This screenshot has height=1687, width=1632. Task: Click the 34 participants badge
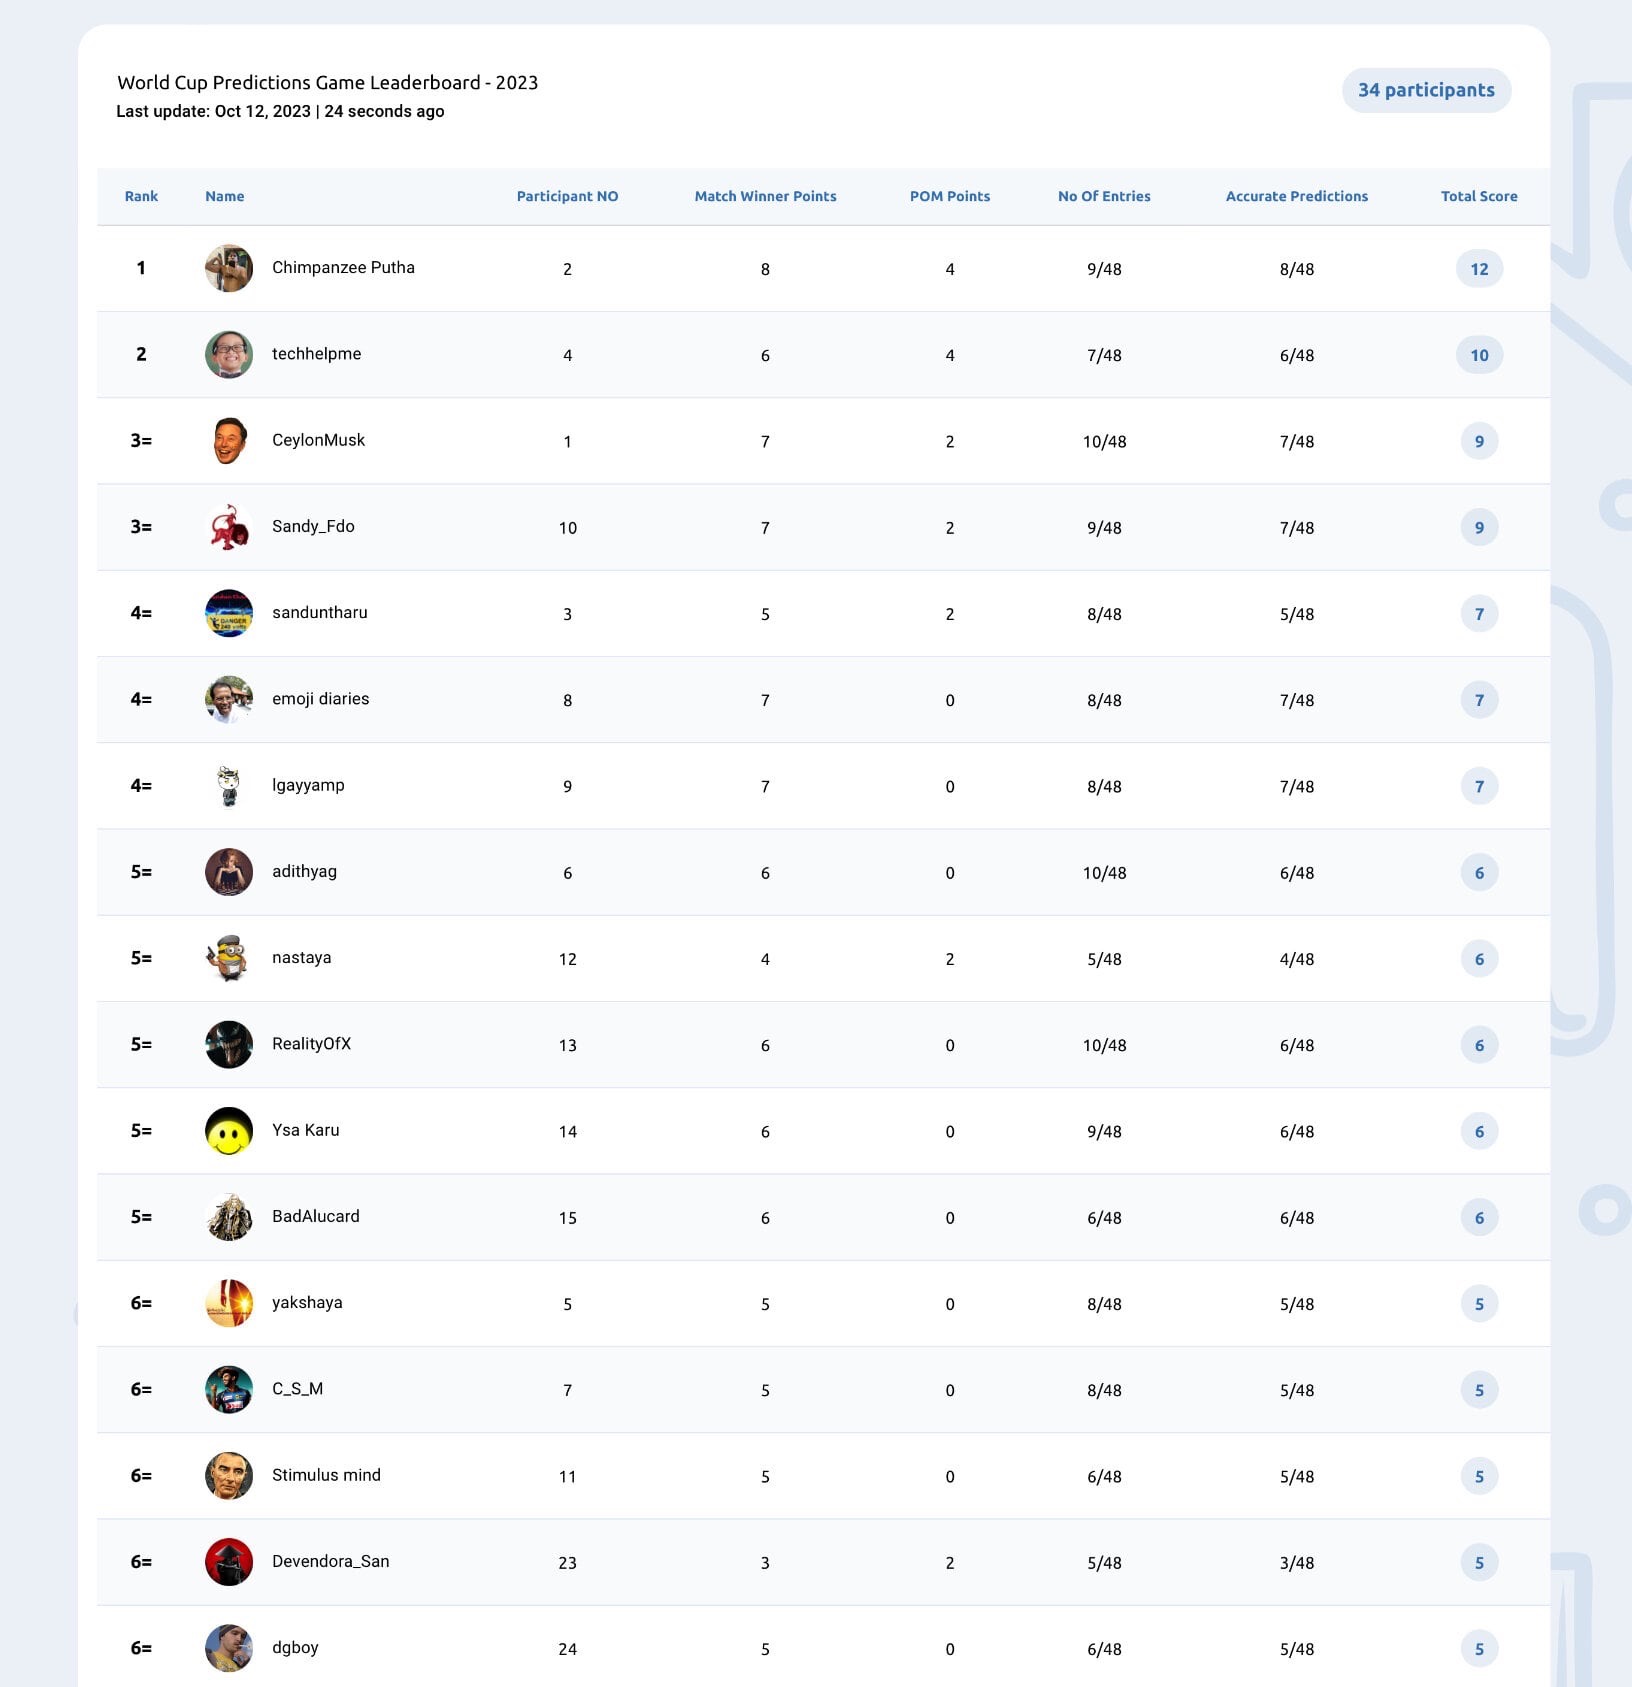tap(1426, 90)
